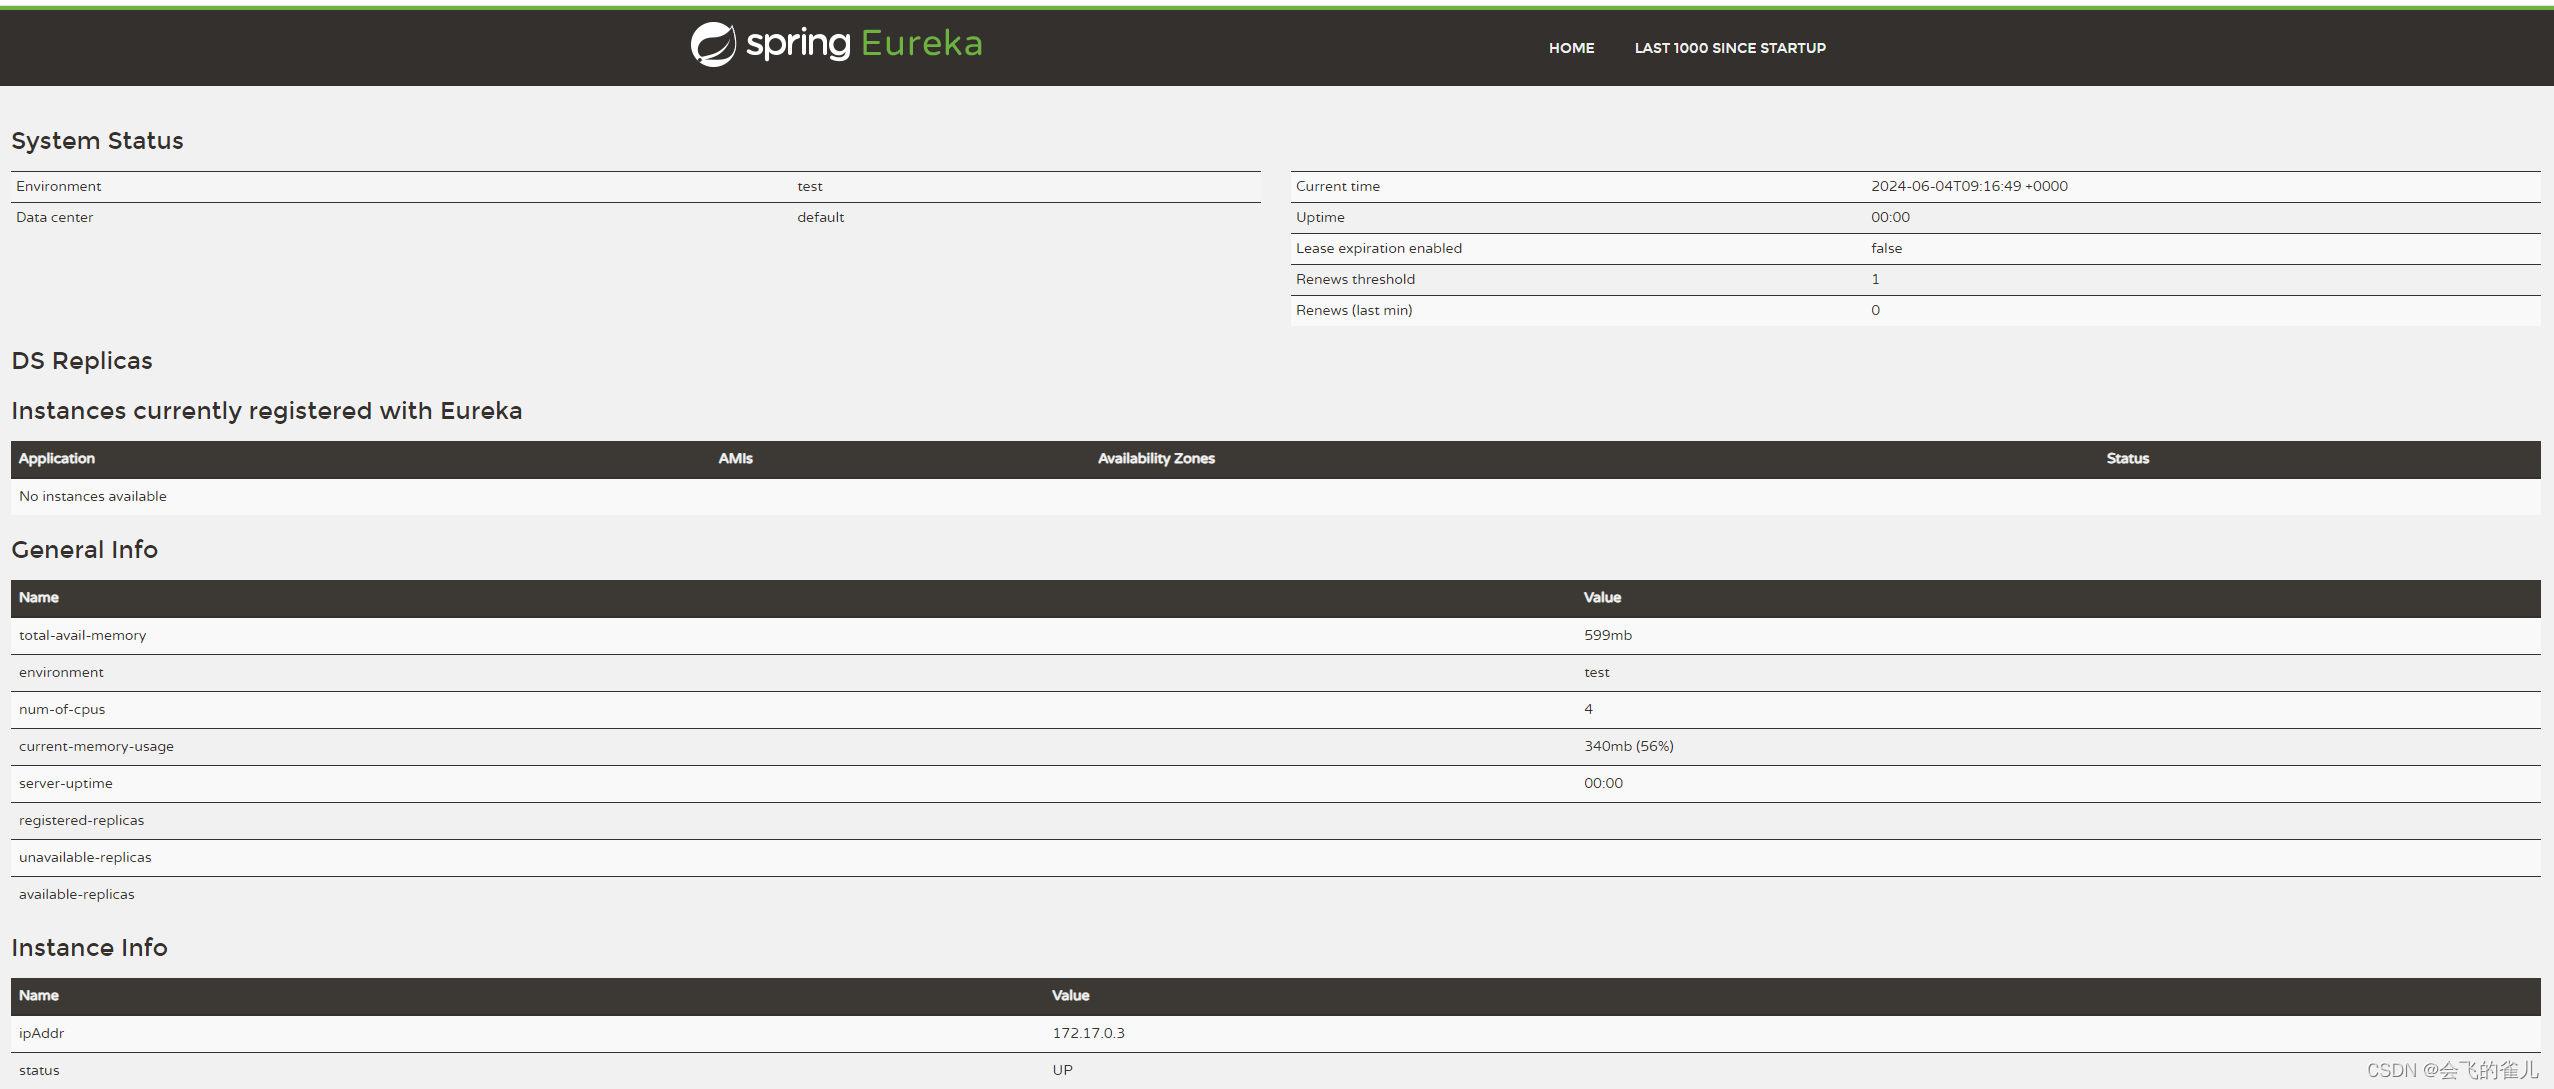Screen dimensions: 2554x1089
Task: Click the Status column header
Action: coord(2127,459)
